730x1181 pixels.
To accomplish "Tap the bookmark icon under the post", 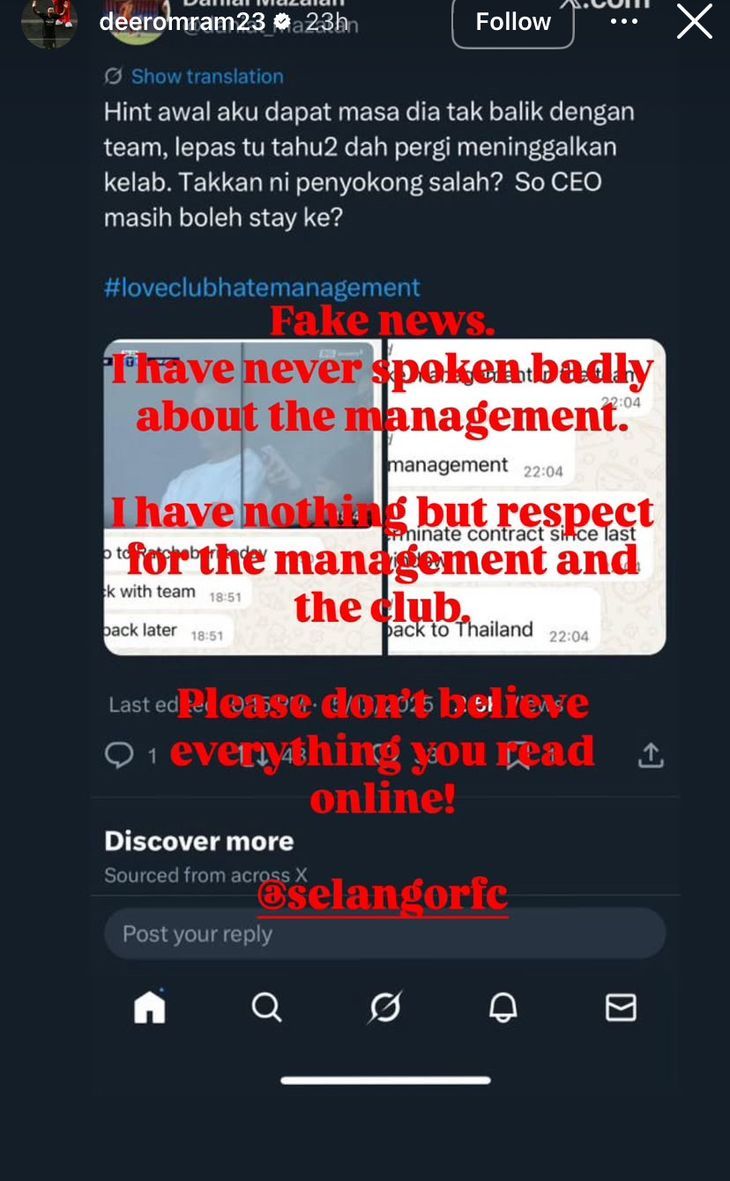I will (x=518, y=756).
